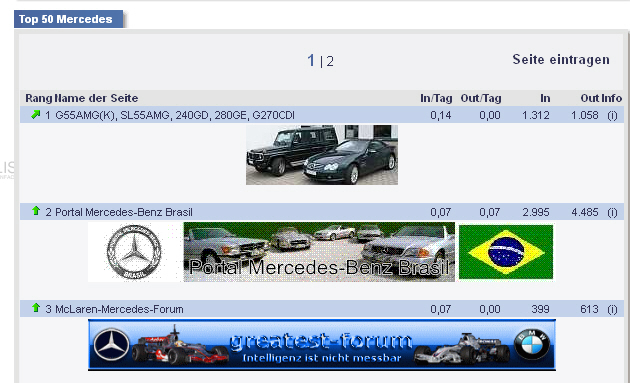
Task: Click the green up arrow beside rank 2
Action: [36, 211]
